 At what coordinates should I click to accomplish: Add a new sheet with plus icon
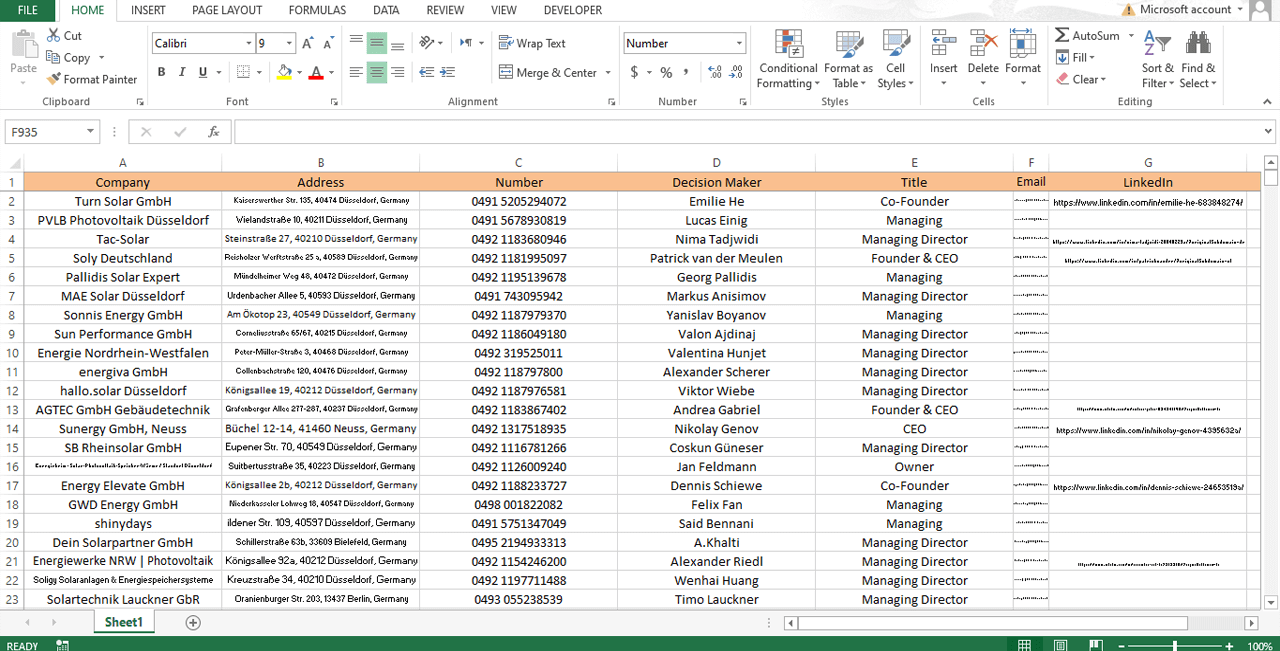(x=193, y=622)
